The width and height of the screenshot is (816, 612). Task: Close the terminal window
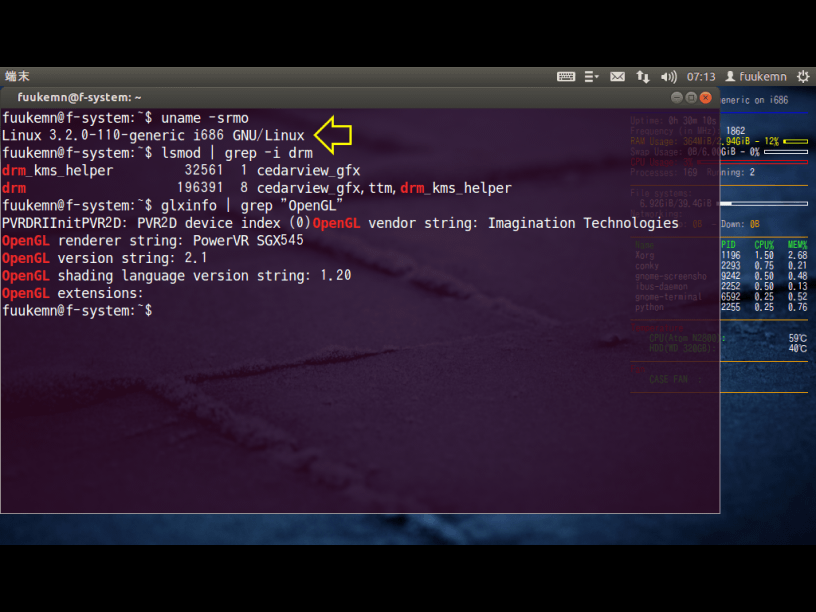706,97
